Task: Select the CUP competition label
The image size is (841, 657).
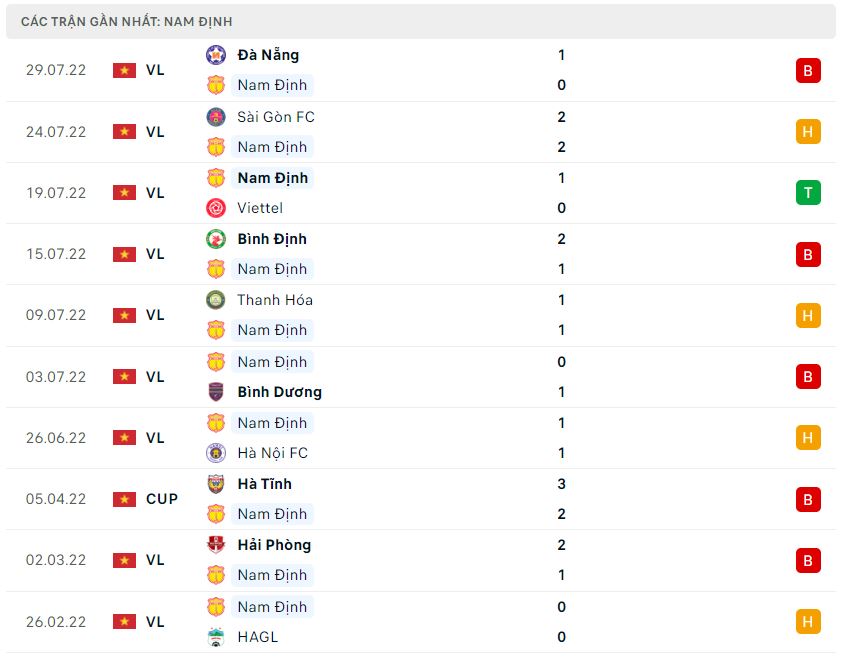Action: 162,499
